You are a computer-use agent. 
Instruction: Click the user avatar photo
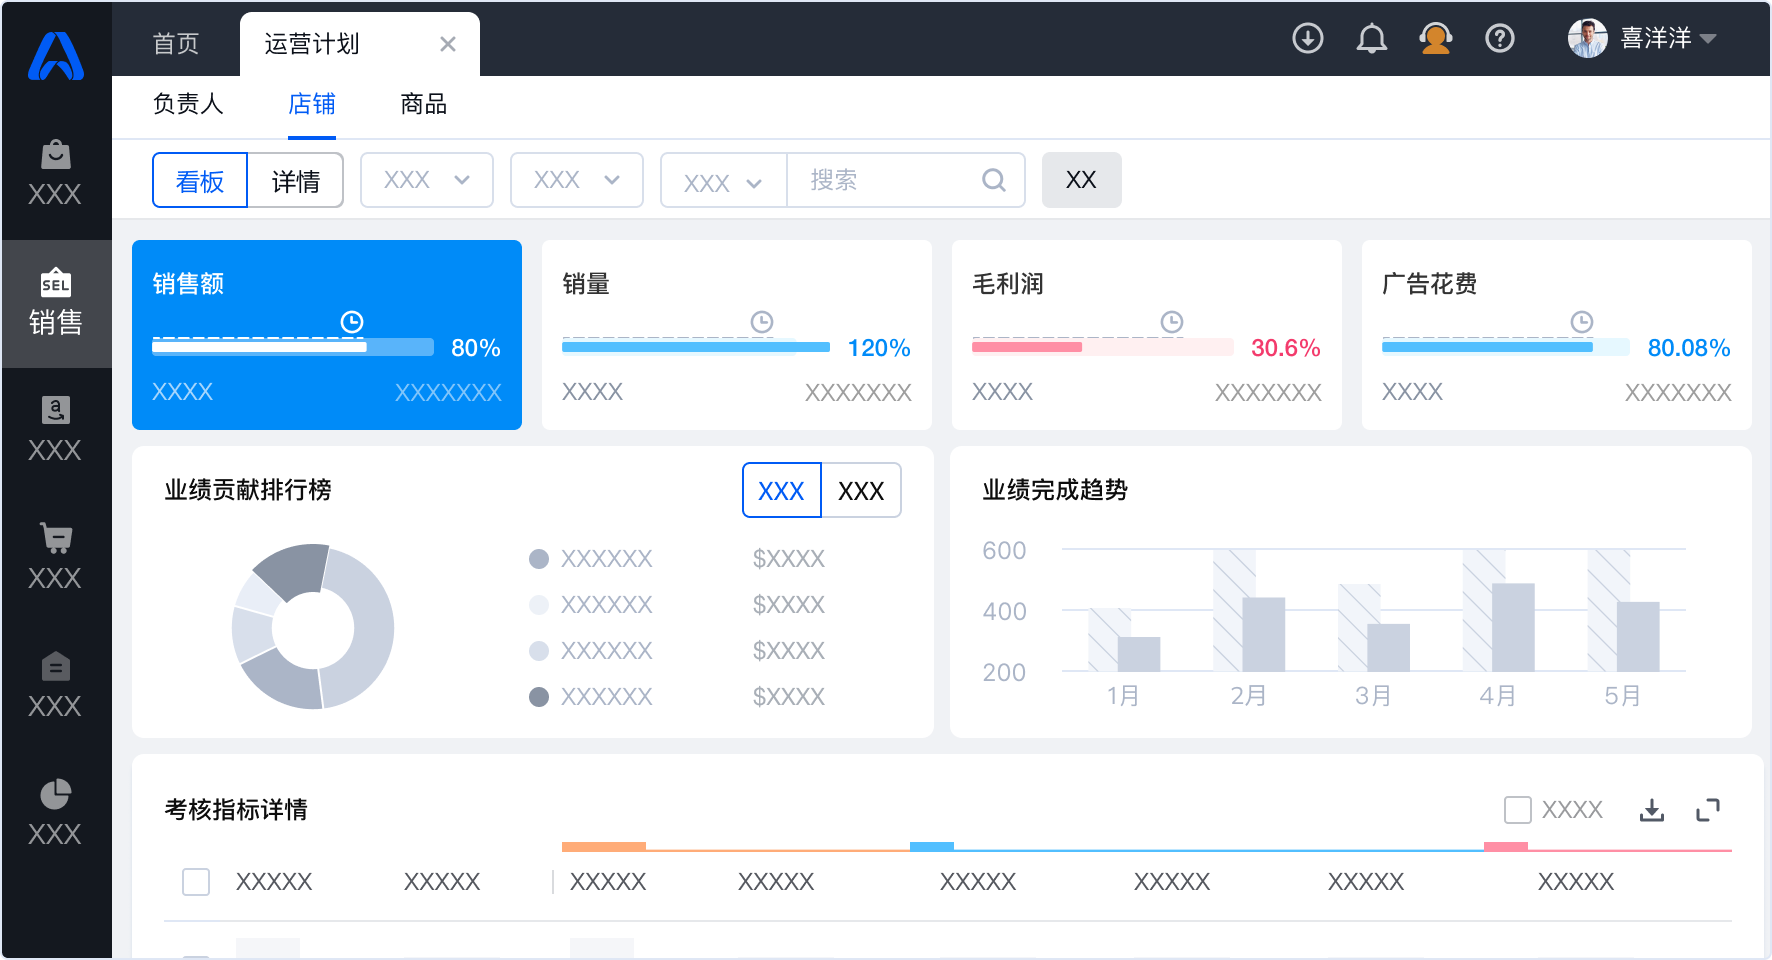point(1588,39)
